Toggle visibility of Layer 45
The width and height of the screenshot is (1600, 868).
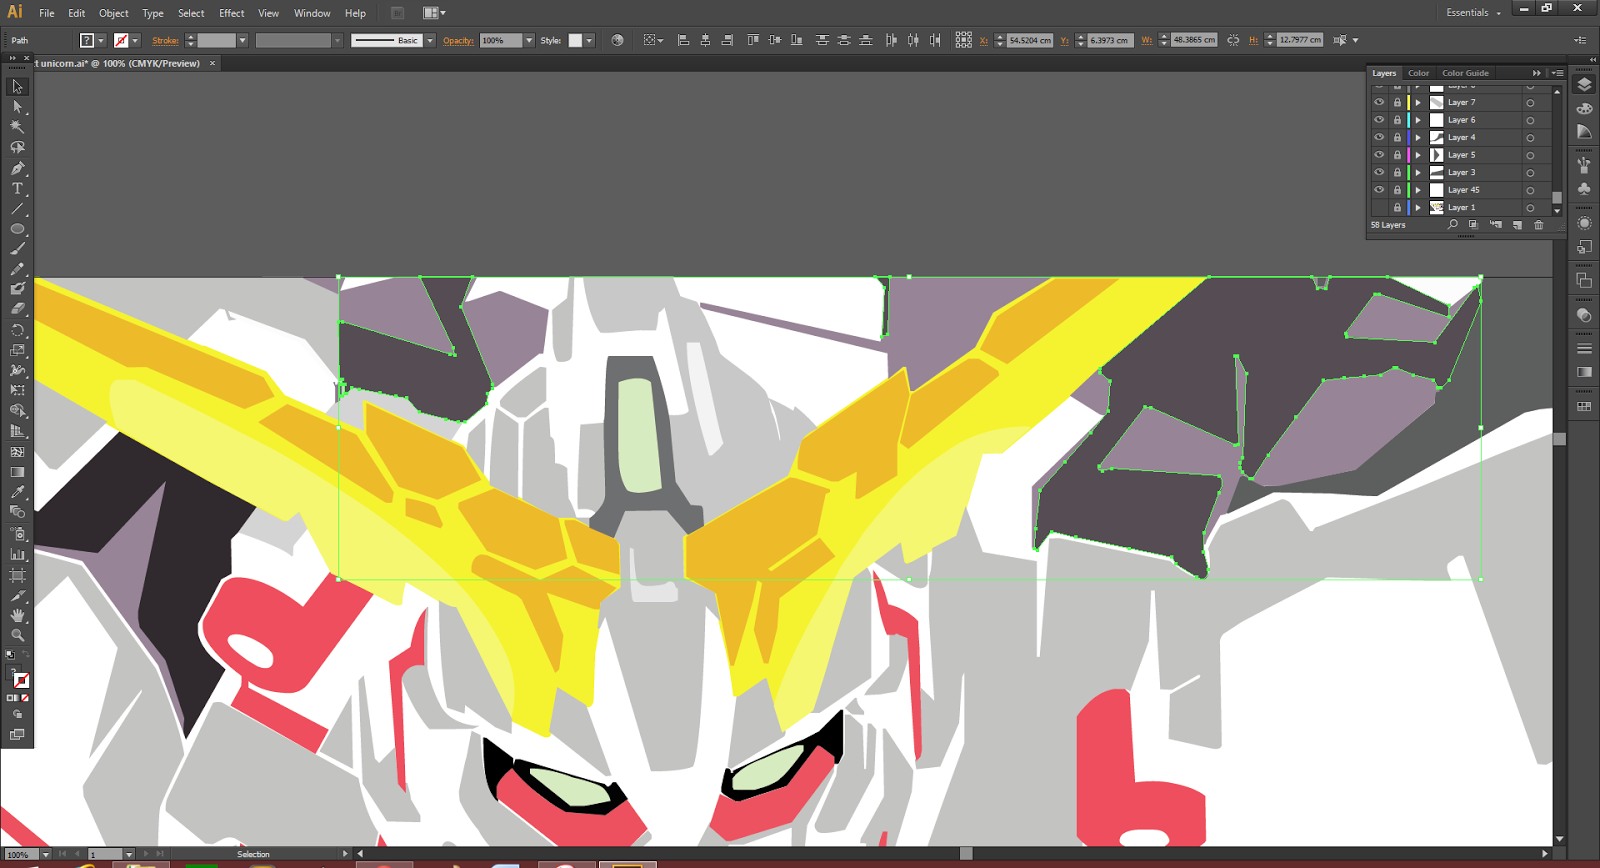(x=1379, y=190)
